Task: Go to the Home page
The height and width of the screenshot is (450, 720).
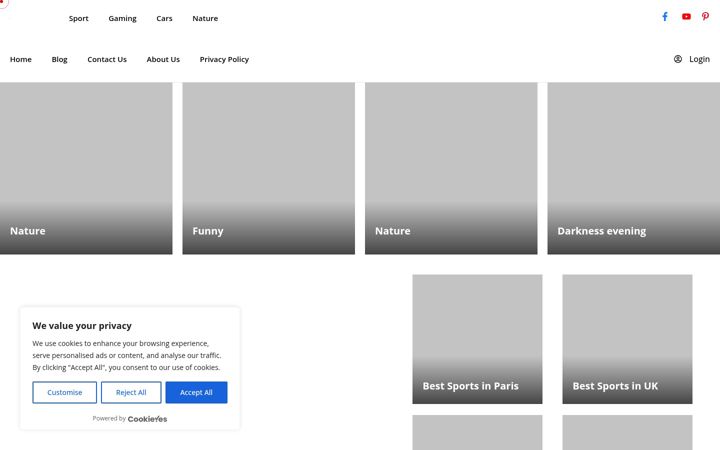Action: point(21,59)
